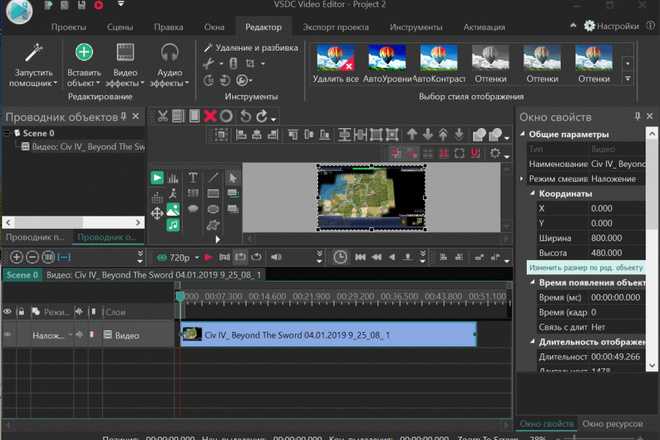The image size is (660, 440).
Task: Click the scissors cut icon in editor toolbar
Action: [162, 116]
